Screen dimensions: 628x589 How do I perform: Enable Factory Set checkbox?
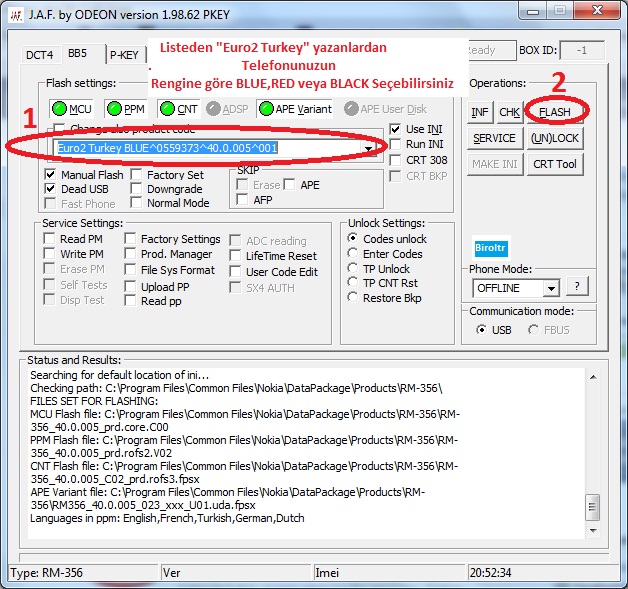(x=136, y=175)
